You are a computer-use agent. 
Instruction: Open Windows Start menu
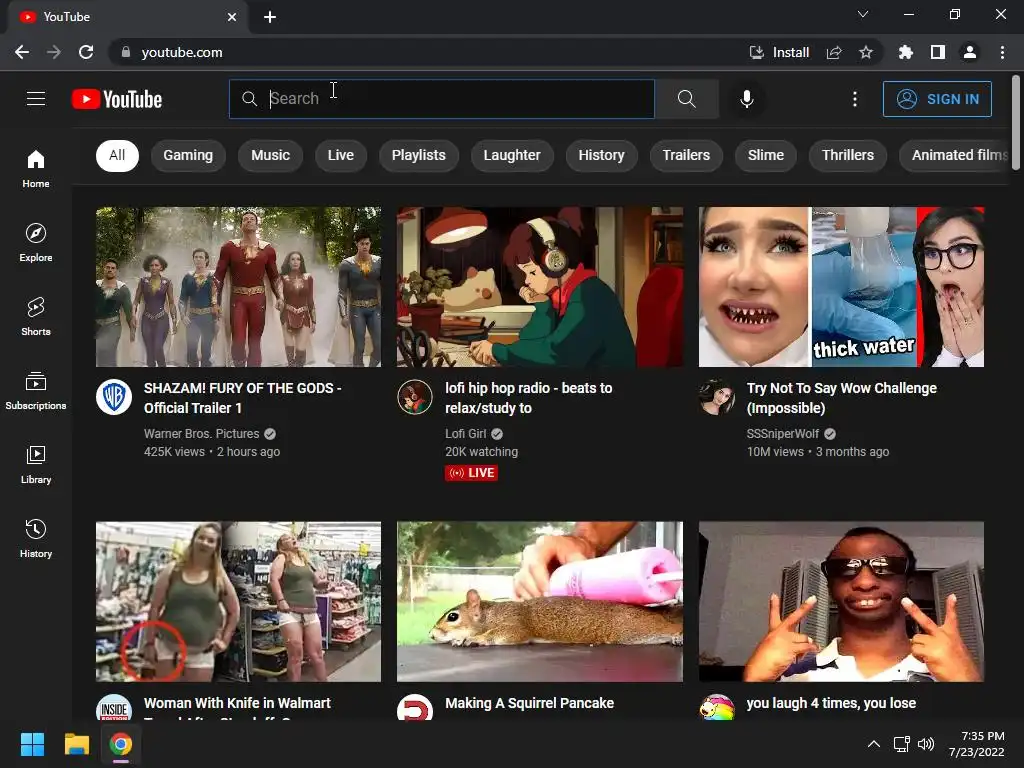pyautogui.click(x=32, y=744)
